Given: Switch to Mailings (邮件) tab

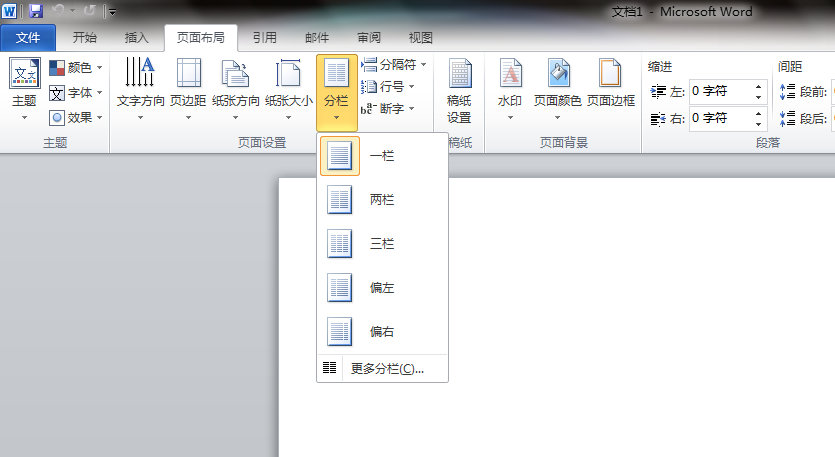Looking at the screenshot, I should [317, 38].
